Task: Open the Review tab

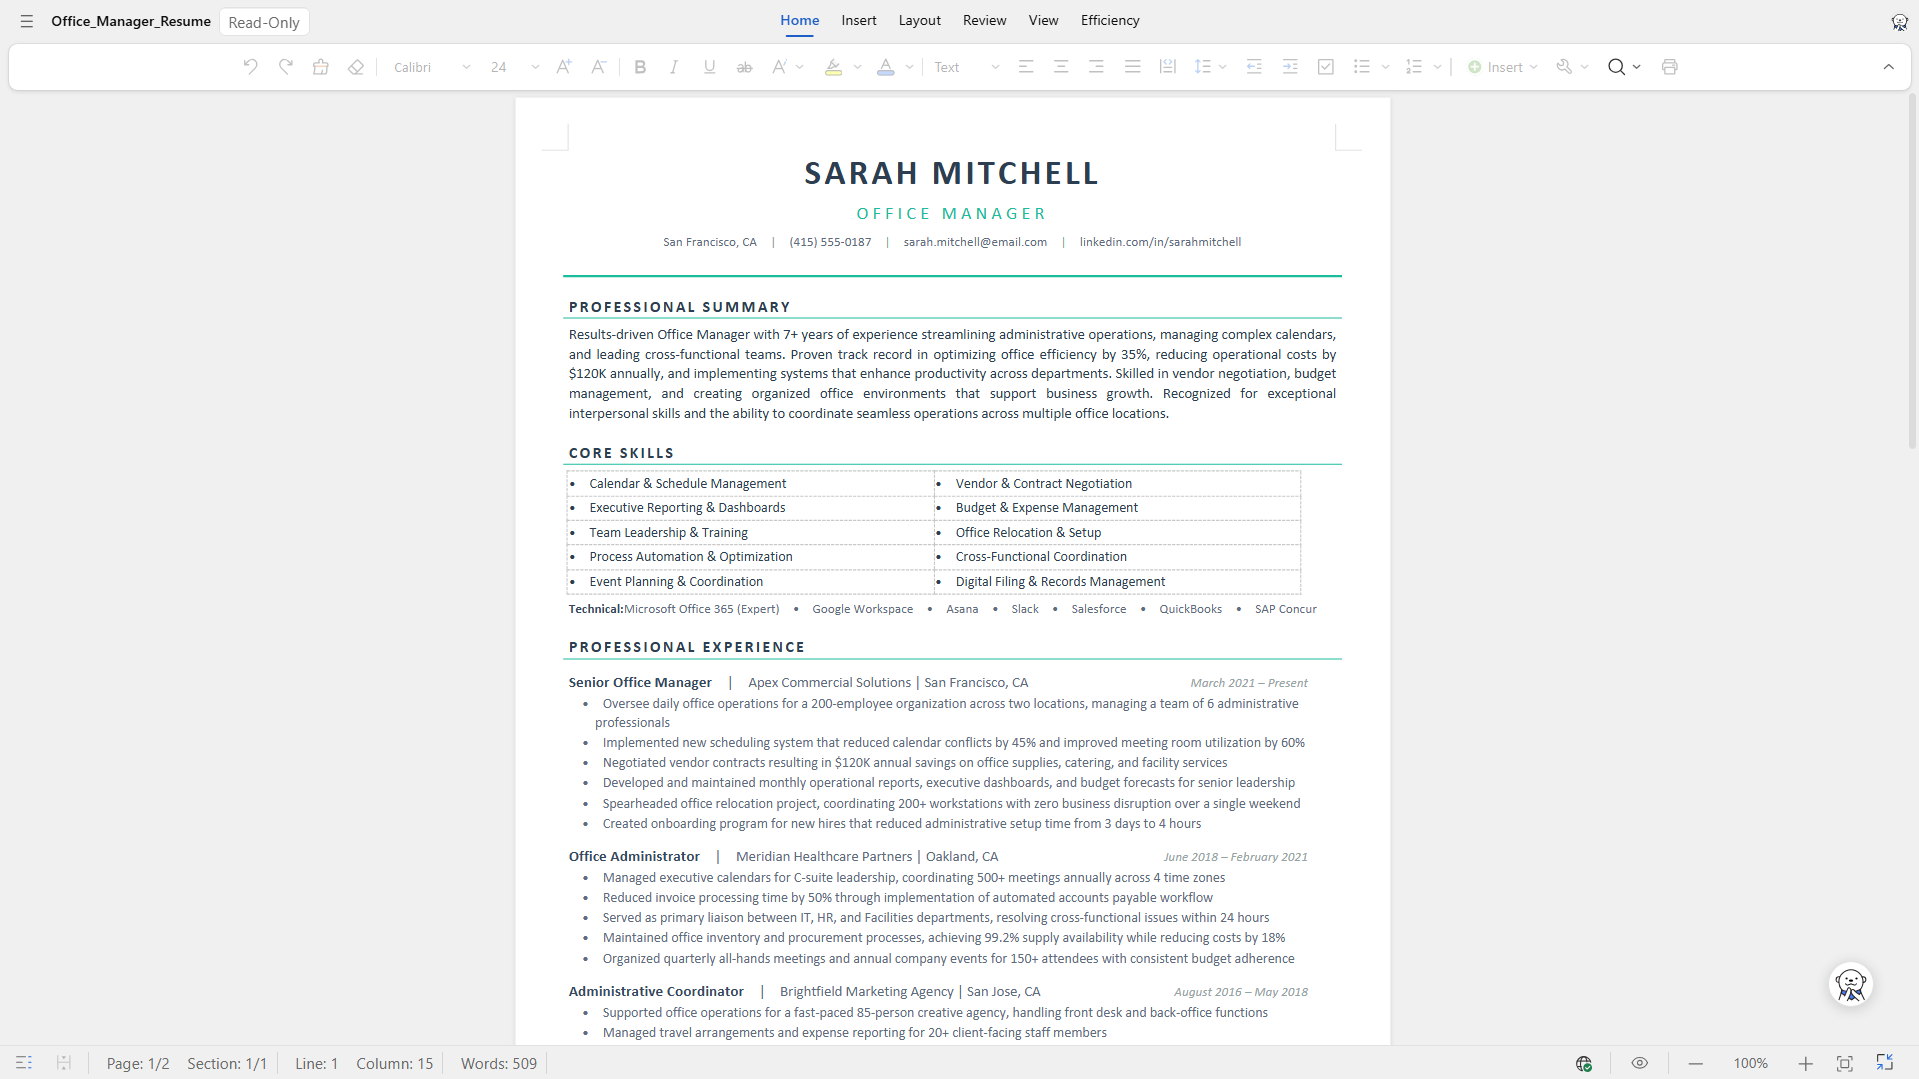Action: pos(985,20)
